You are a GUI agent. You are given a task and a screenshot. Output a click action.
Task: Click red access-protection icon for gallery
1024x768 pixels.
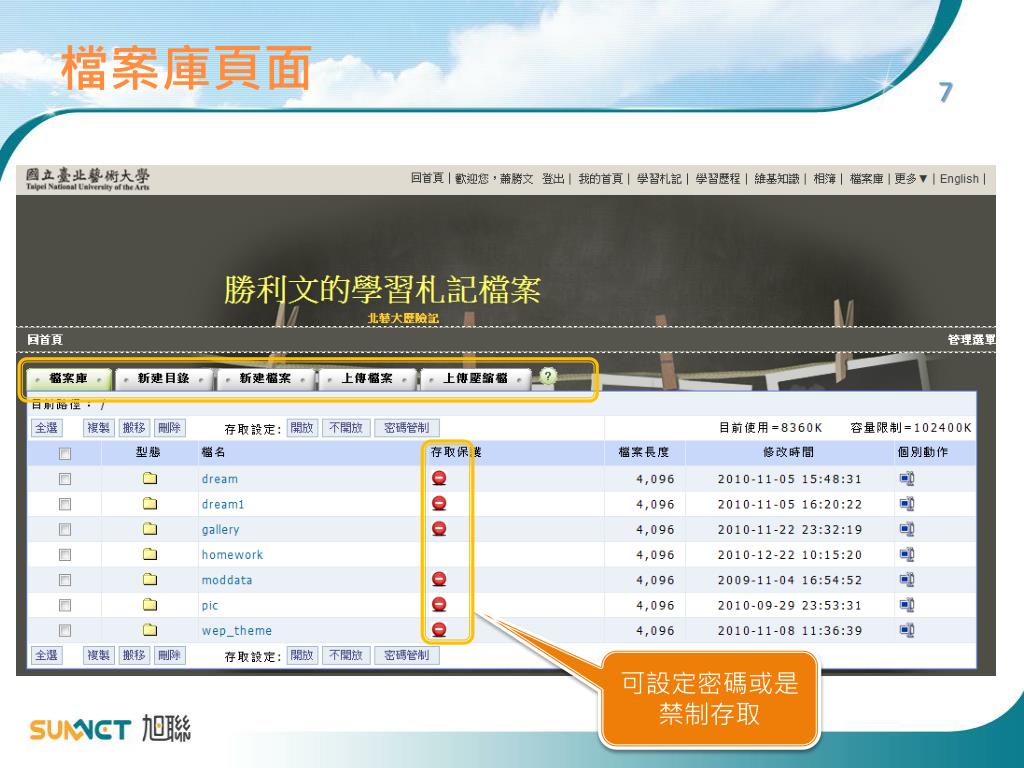coord(440,529)
